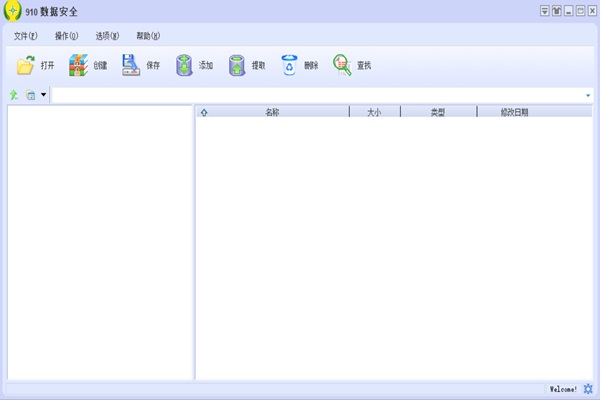This screenshot has height=400, width=600.
Task: Click the 删除 (Delete) recycle bin icon
Action: [289, 66]
